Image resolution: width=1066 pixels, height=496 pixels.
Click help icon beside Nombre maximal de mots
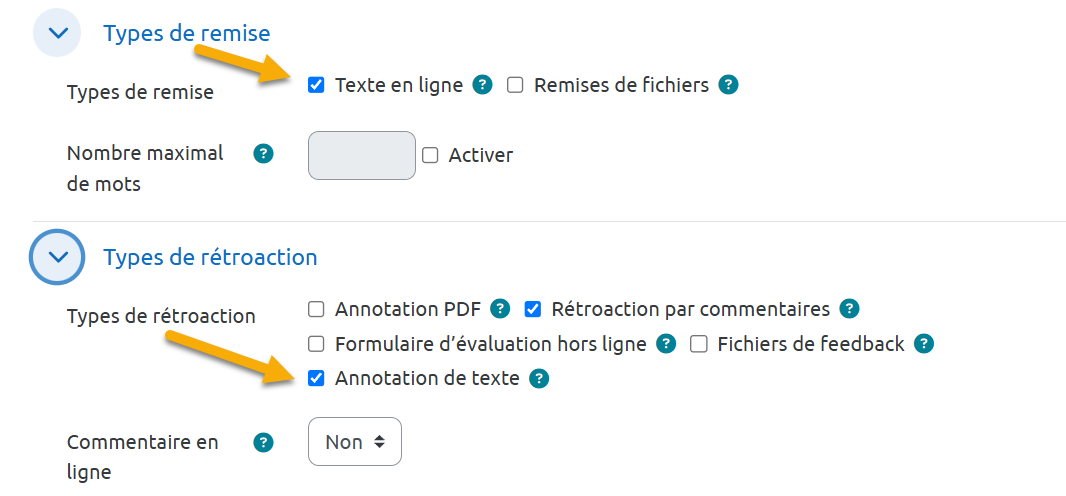(263, 154)
